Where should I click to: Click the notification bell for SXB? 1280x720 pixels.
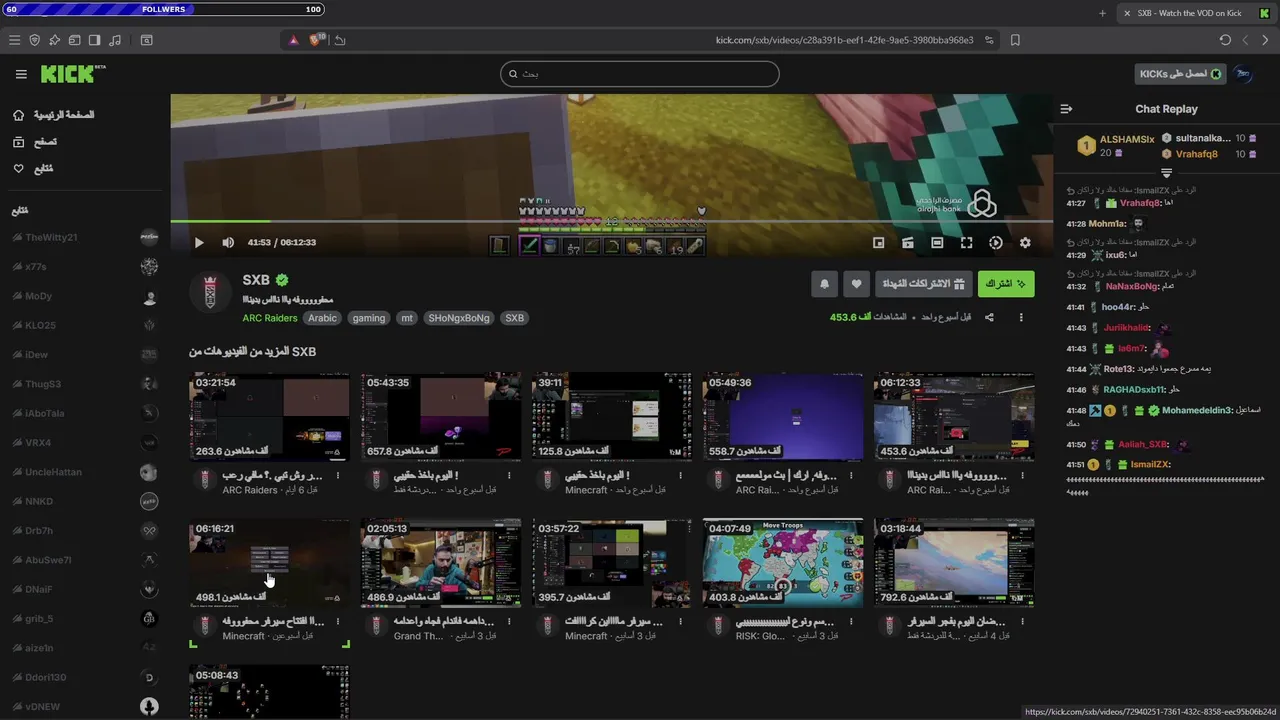pos(824,284)
